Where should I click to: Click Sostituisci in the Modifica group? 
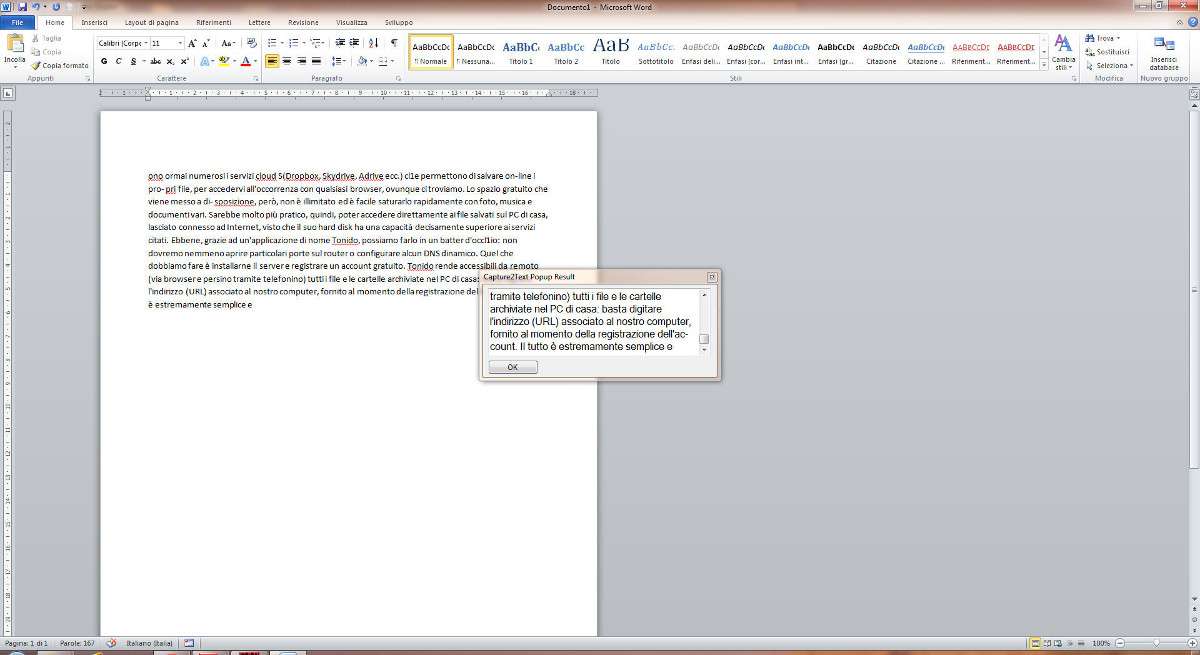click(1109, 51)
